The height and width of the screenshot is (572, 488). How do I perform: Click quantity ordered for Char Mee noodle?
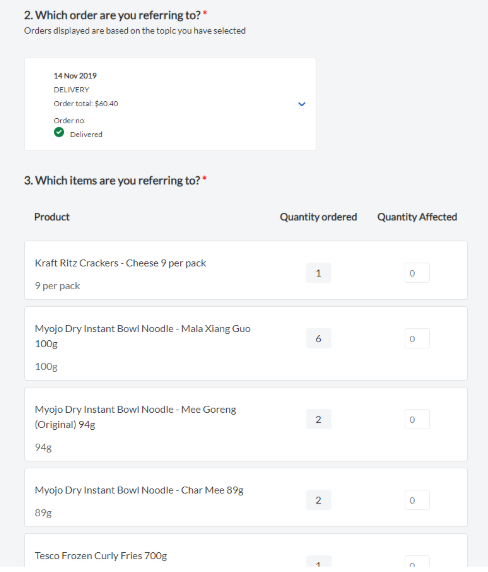pos(318,500)
